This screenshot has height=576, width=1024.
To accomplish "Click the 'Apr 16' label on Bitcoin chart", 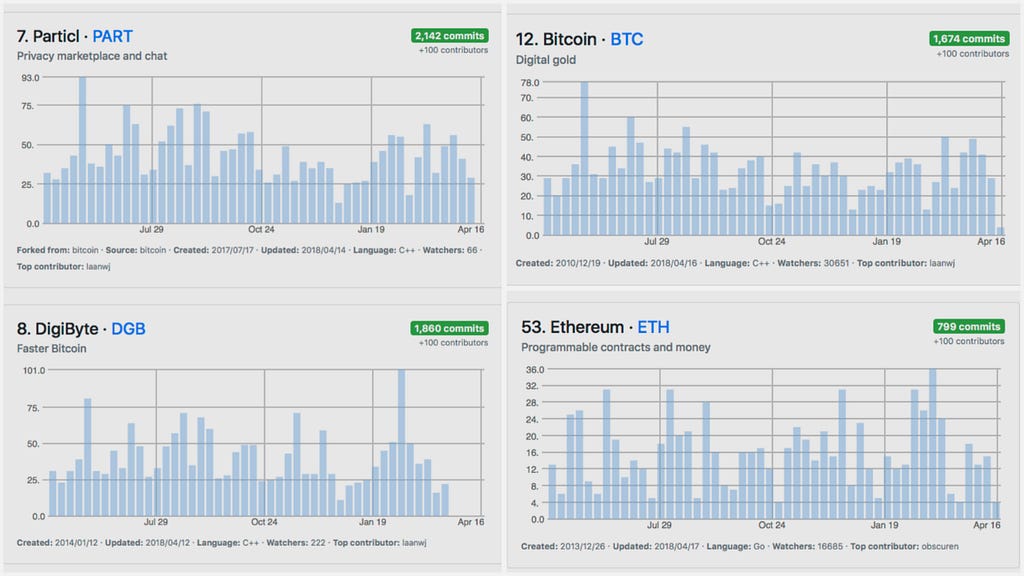I will pyautogui.click(x=991, y=242).
